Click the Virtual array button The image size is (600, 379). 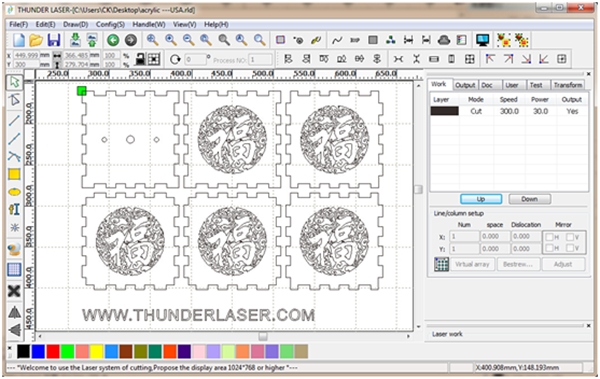coord(472,264)
